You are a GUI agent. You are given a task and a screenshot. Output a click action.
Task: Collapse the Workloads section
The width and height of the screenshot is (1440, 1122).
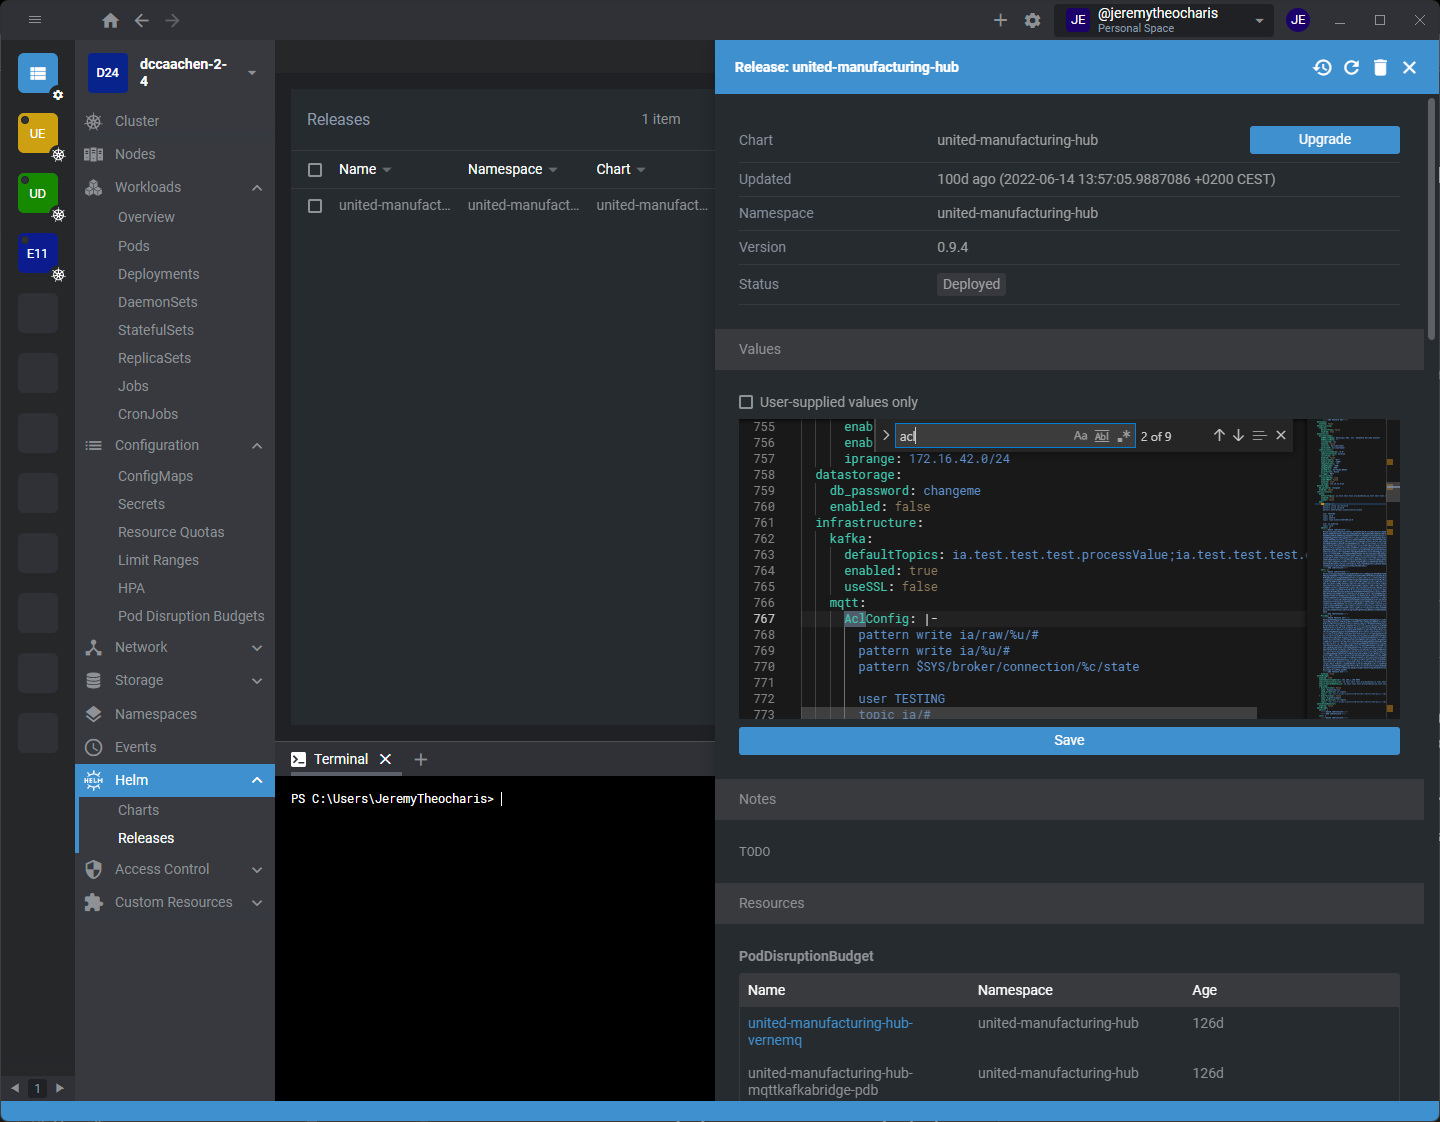point(257,188)
